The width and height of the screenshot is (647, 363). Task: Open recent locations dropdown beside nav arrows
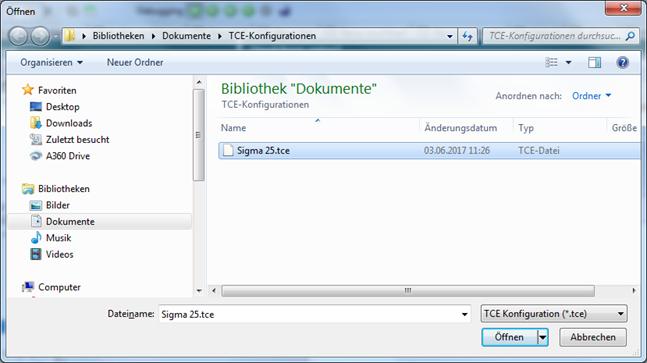[56, 36]
